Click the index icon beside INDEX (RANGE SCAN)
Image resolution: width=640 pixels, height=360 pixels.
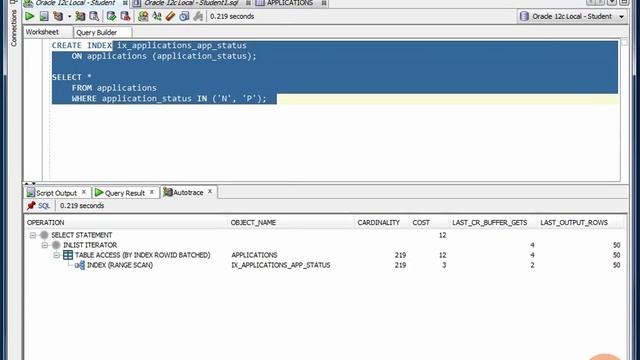80,265
